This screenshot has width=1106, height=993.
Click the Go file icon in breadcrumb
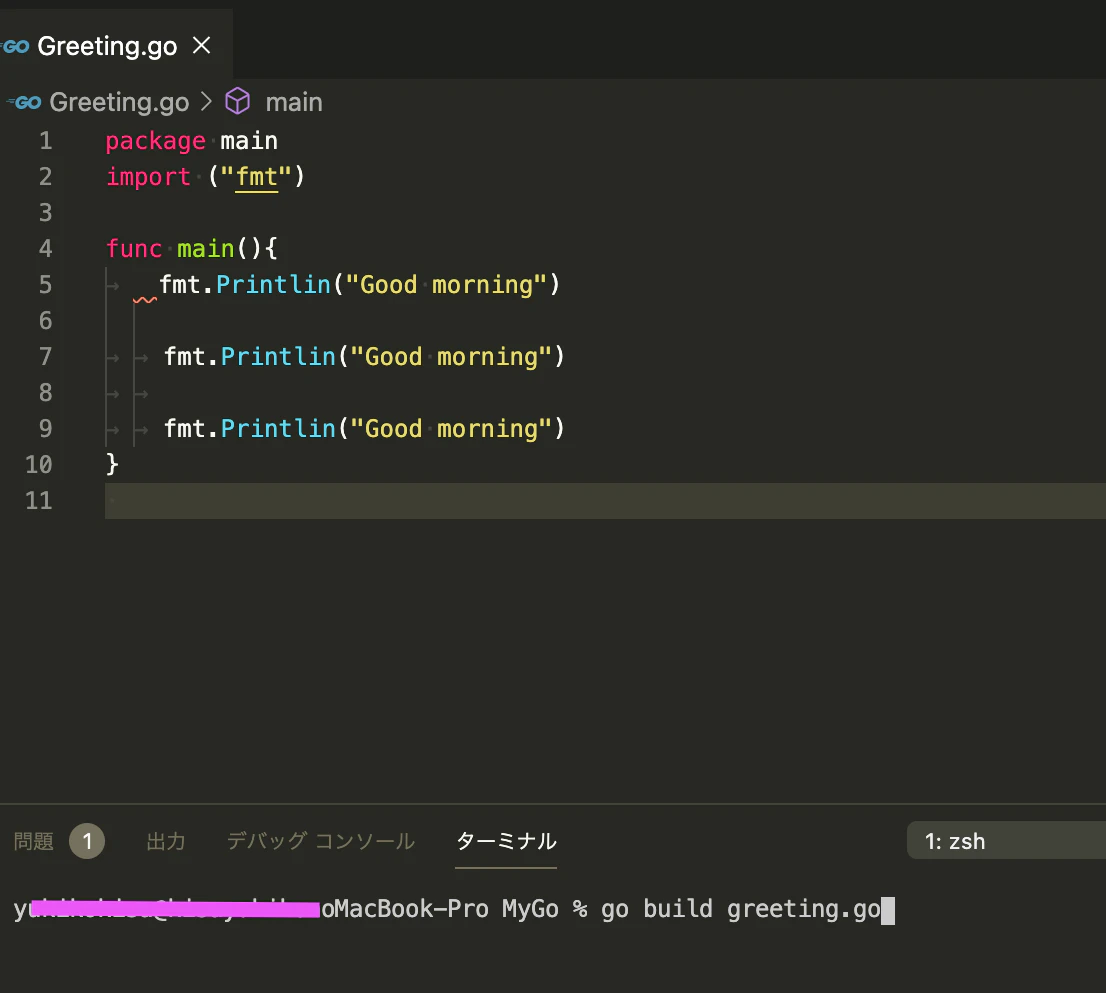click(24, 103)
